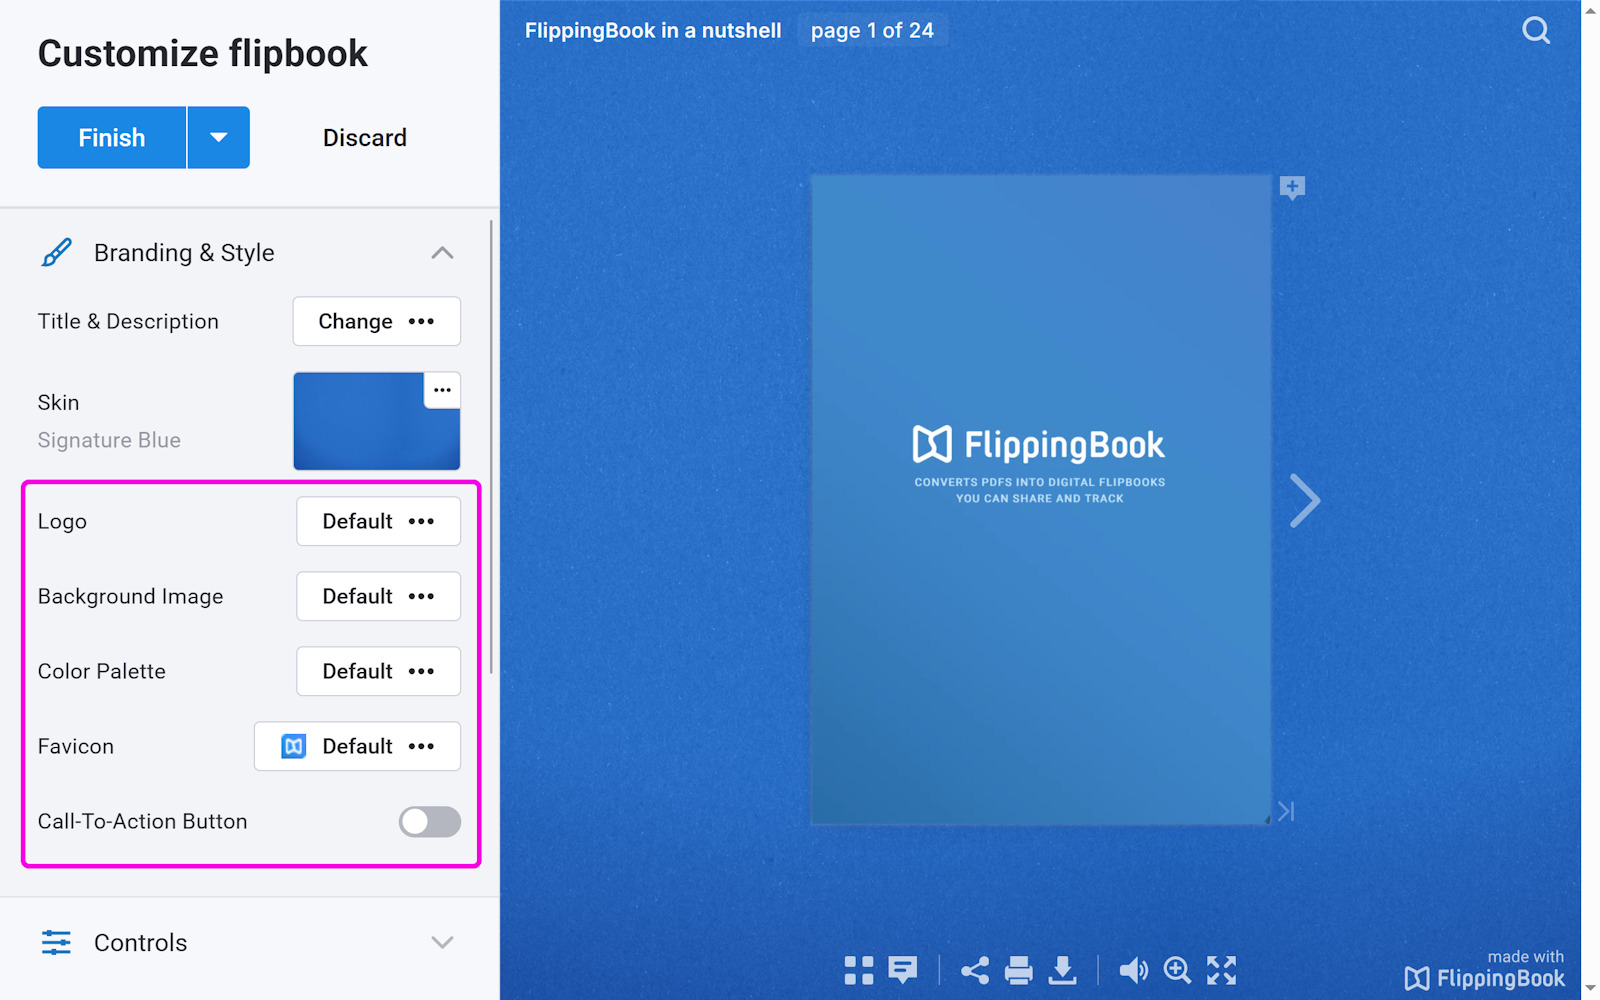Image resolution: width=1600 pixels, height=1000 pixels.
Task: Open the Background Image Default options
Action: pyautogui.click(x=379, y=596)
